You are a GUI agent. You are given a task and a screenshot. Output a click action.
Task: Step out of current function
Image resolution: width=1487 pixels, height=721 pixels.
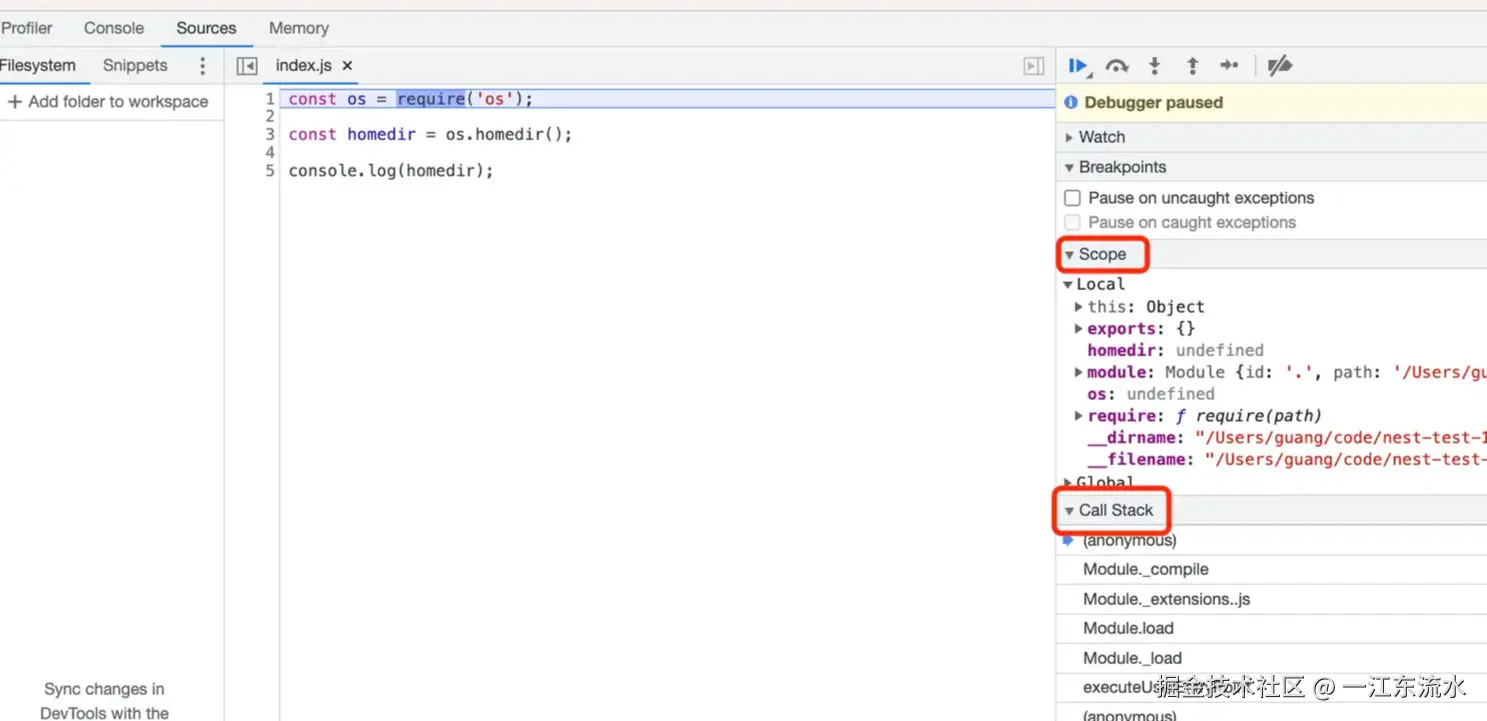[x=1192, y=66]
